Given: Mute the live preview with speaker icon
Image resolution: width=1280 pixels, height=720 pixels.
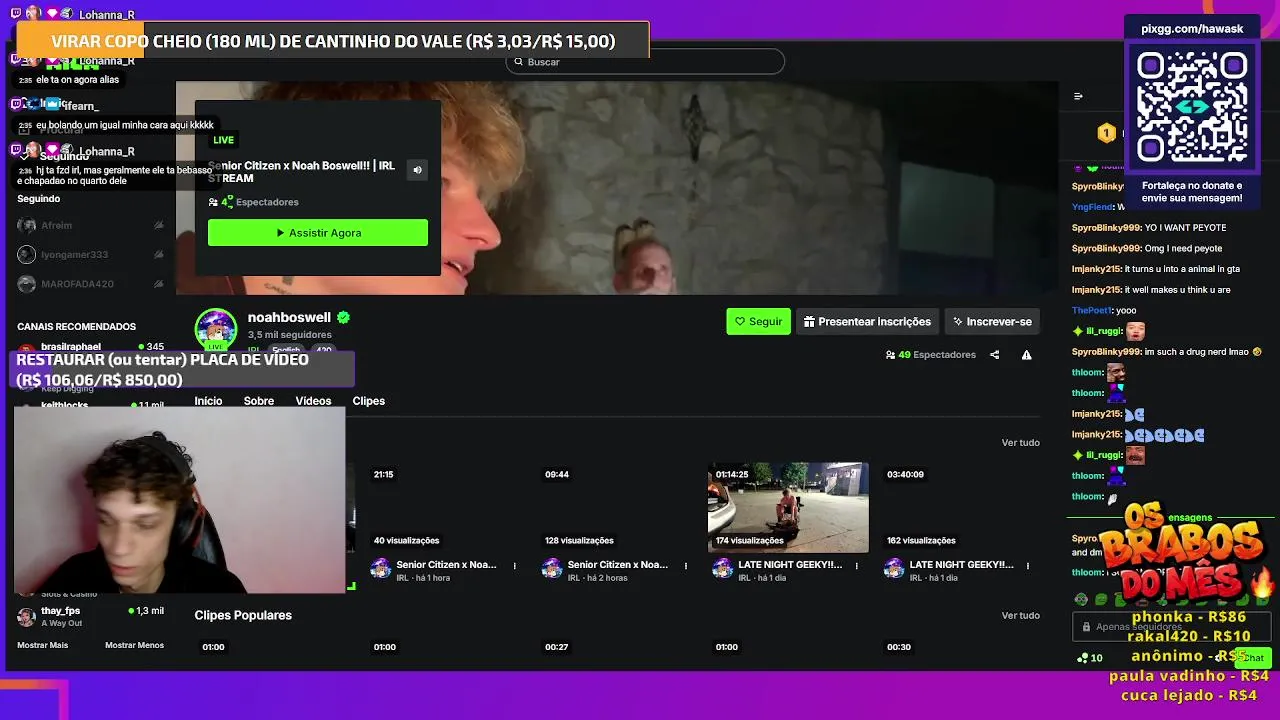Looking at the screenshot, I should [417, 170].
